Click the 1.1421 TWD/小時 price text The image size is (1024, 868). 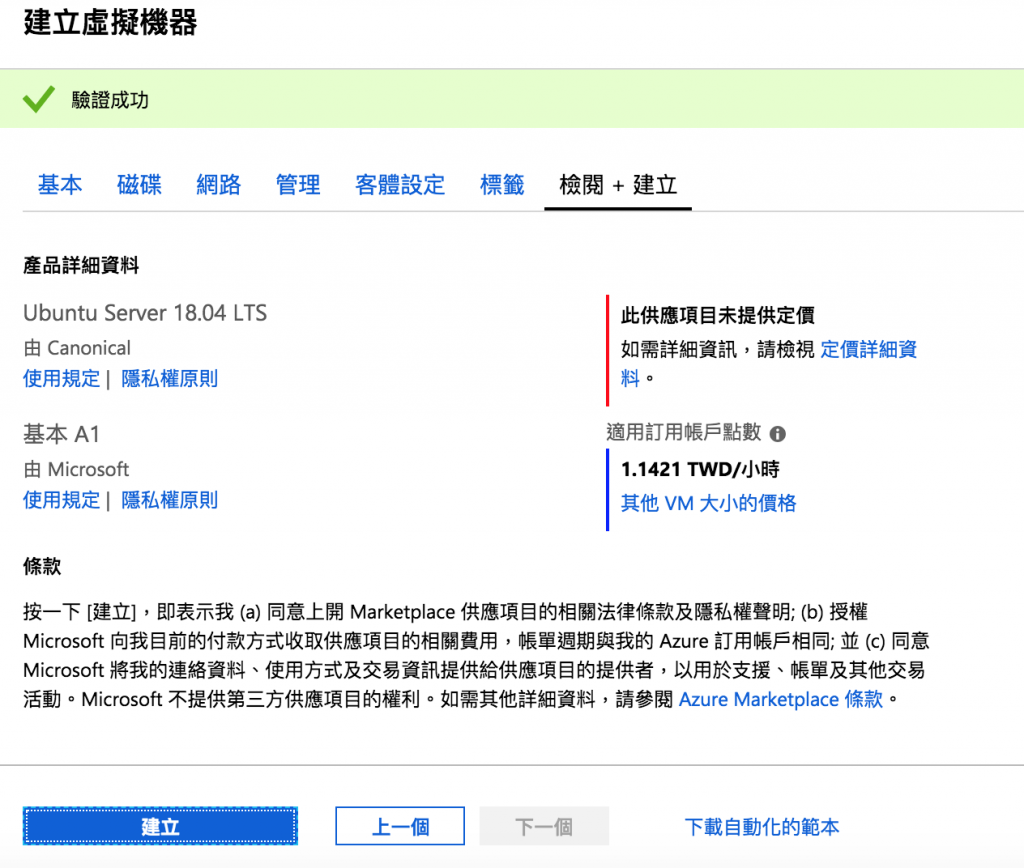(700, 469)
